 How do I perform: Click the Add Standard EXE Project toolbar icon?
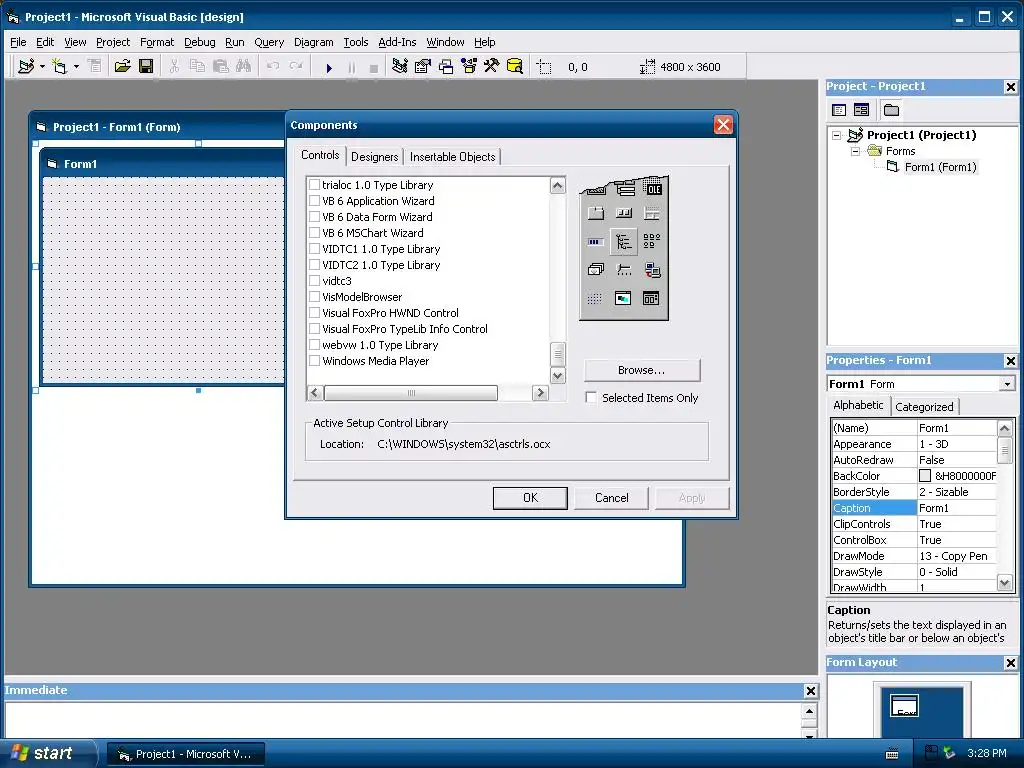(26, 67)
